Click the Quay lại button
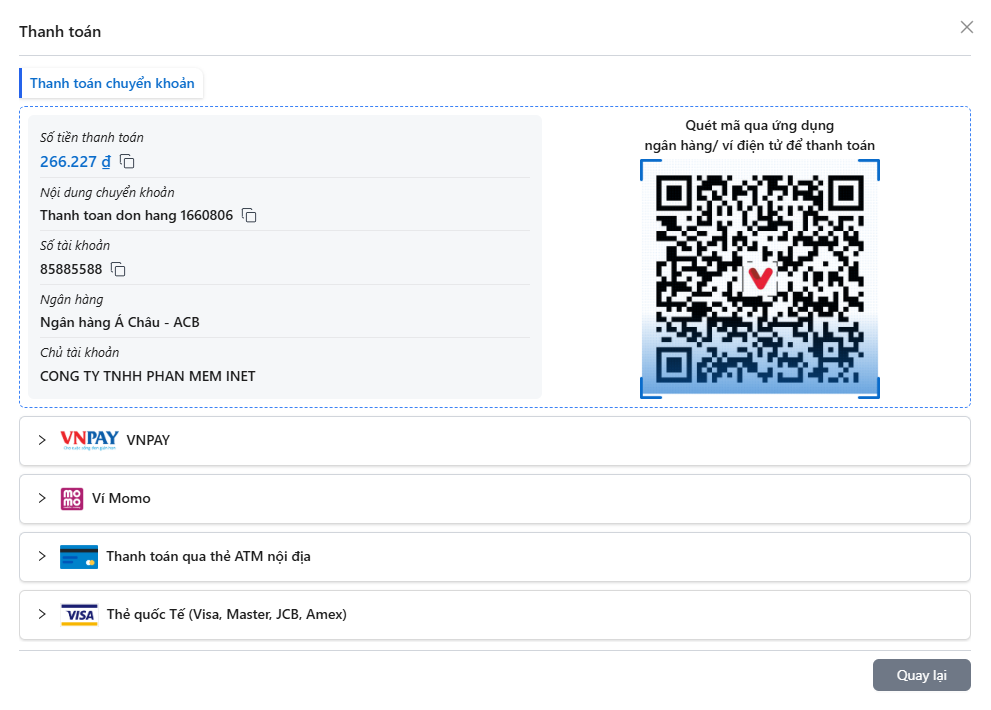Image resolution: width=991 pixels, height=710 pixels. tap(921, 675)
